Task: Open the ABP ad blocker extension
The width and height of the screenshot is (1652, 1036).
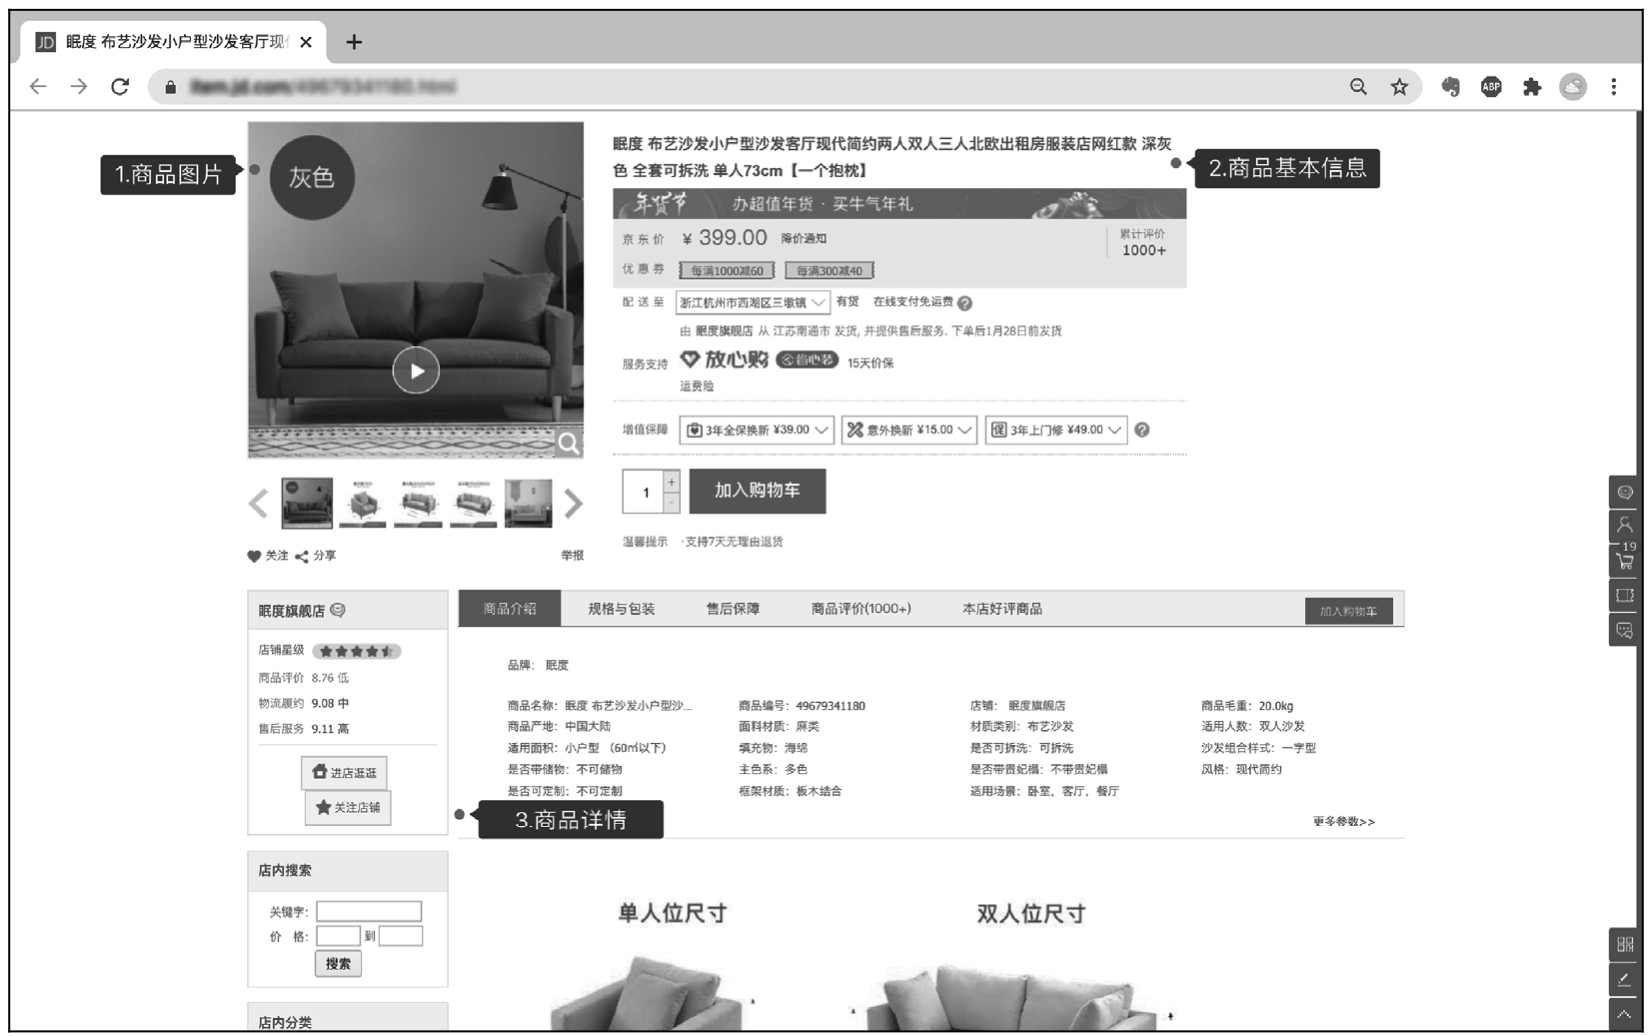Action: (1491, 87)
